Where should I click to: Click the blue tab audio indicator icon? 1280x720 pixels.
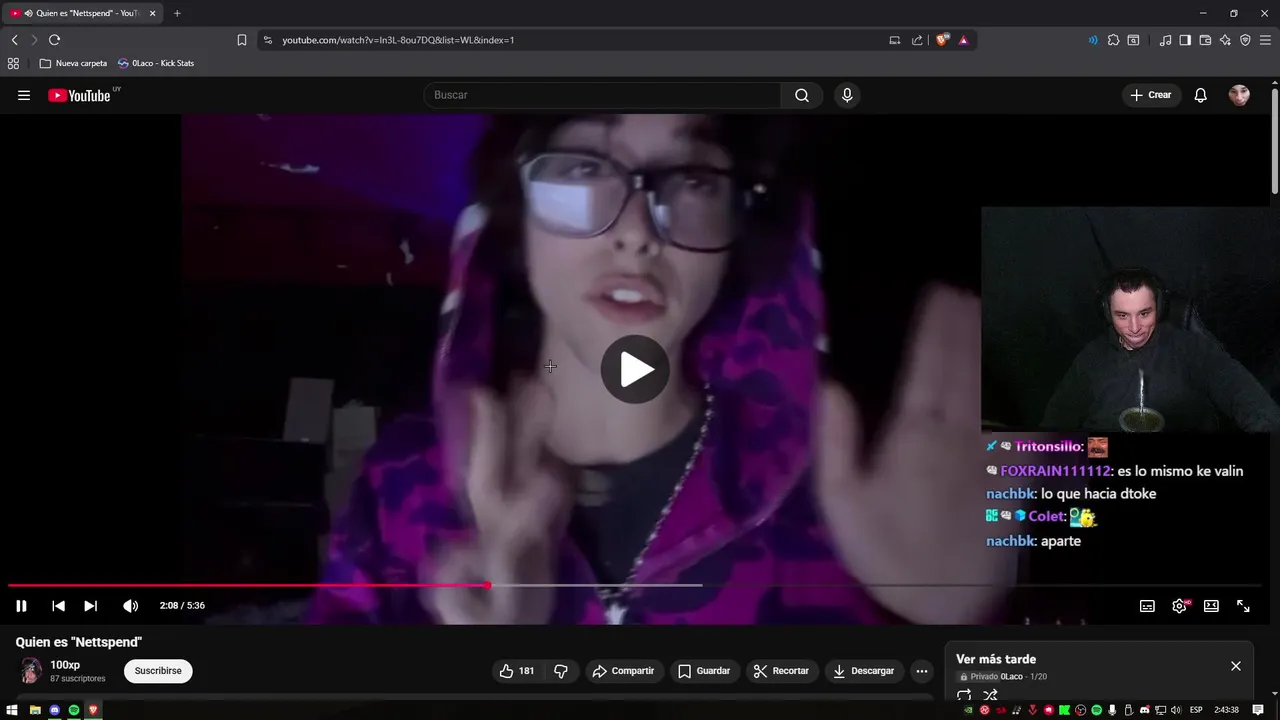(1092, 40)
